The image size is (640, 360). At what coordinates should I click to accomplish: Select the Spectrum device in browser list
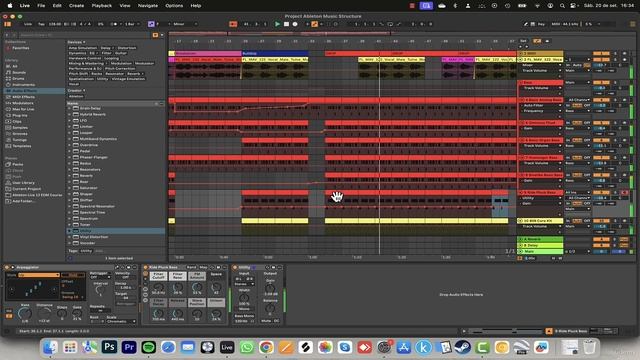(89, 218)
